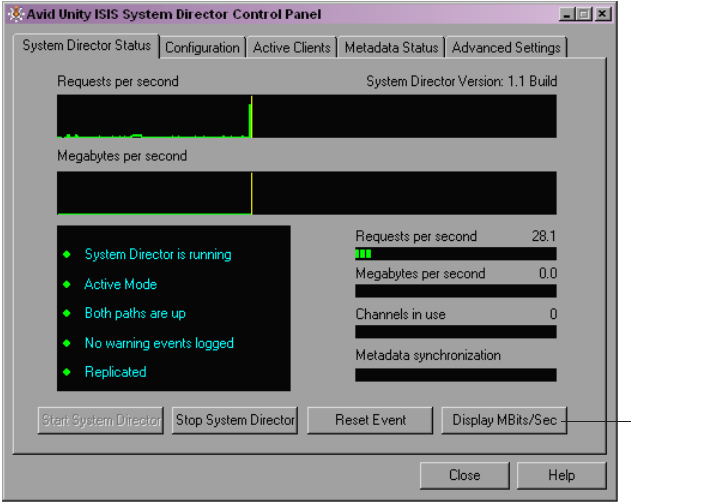Click the Megabytes per second history graph
The height and width of the screenshot is (504, 714).
tap(306, 193)
